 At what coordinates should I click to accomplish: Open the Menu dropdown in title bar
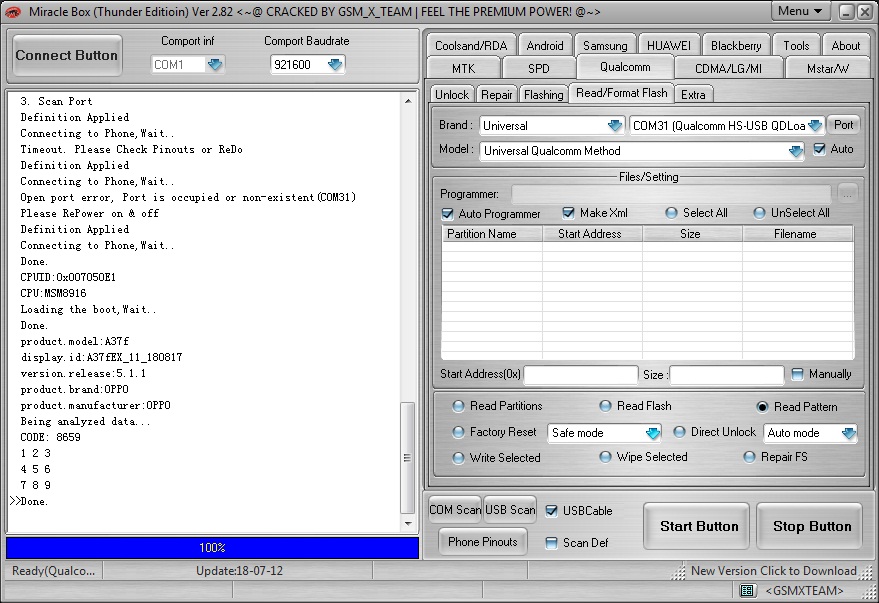(799, 11)
